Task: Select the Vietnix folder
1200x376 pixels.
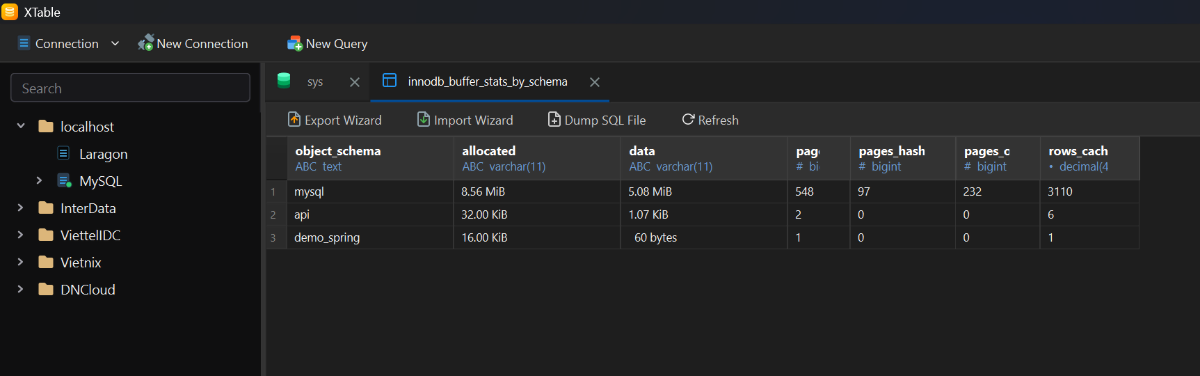Action: pos(81,262)
